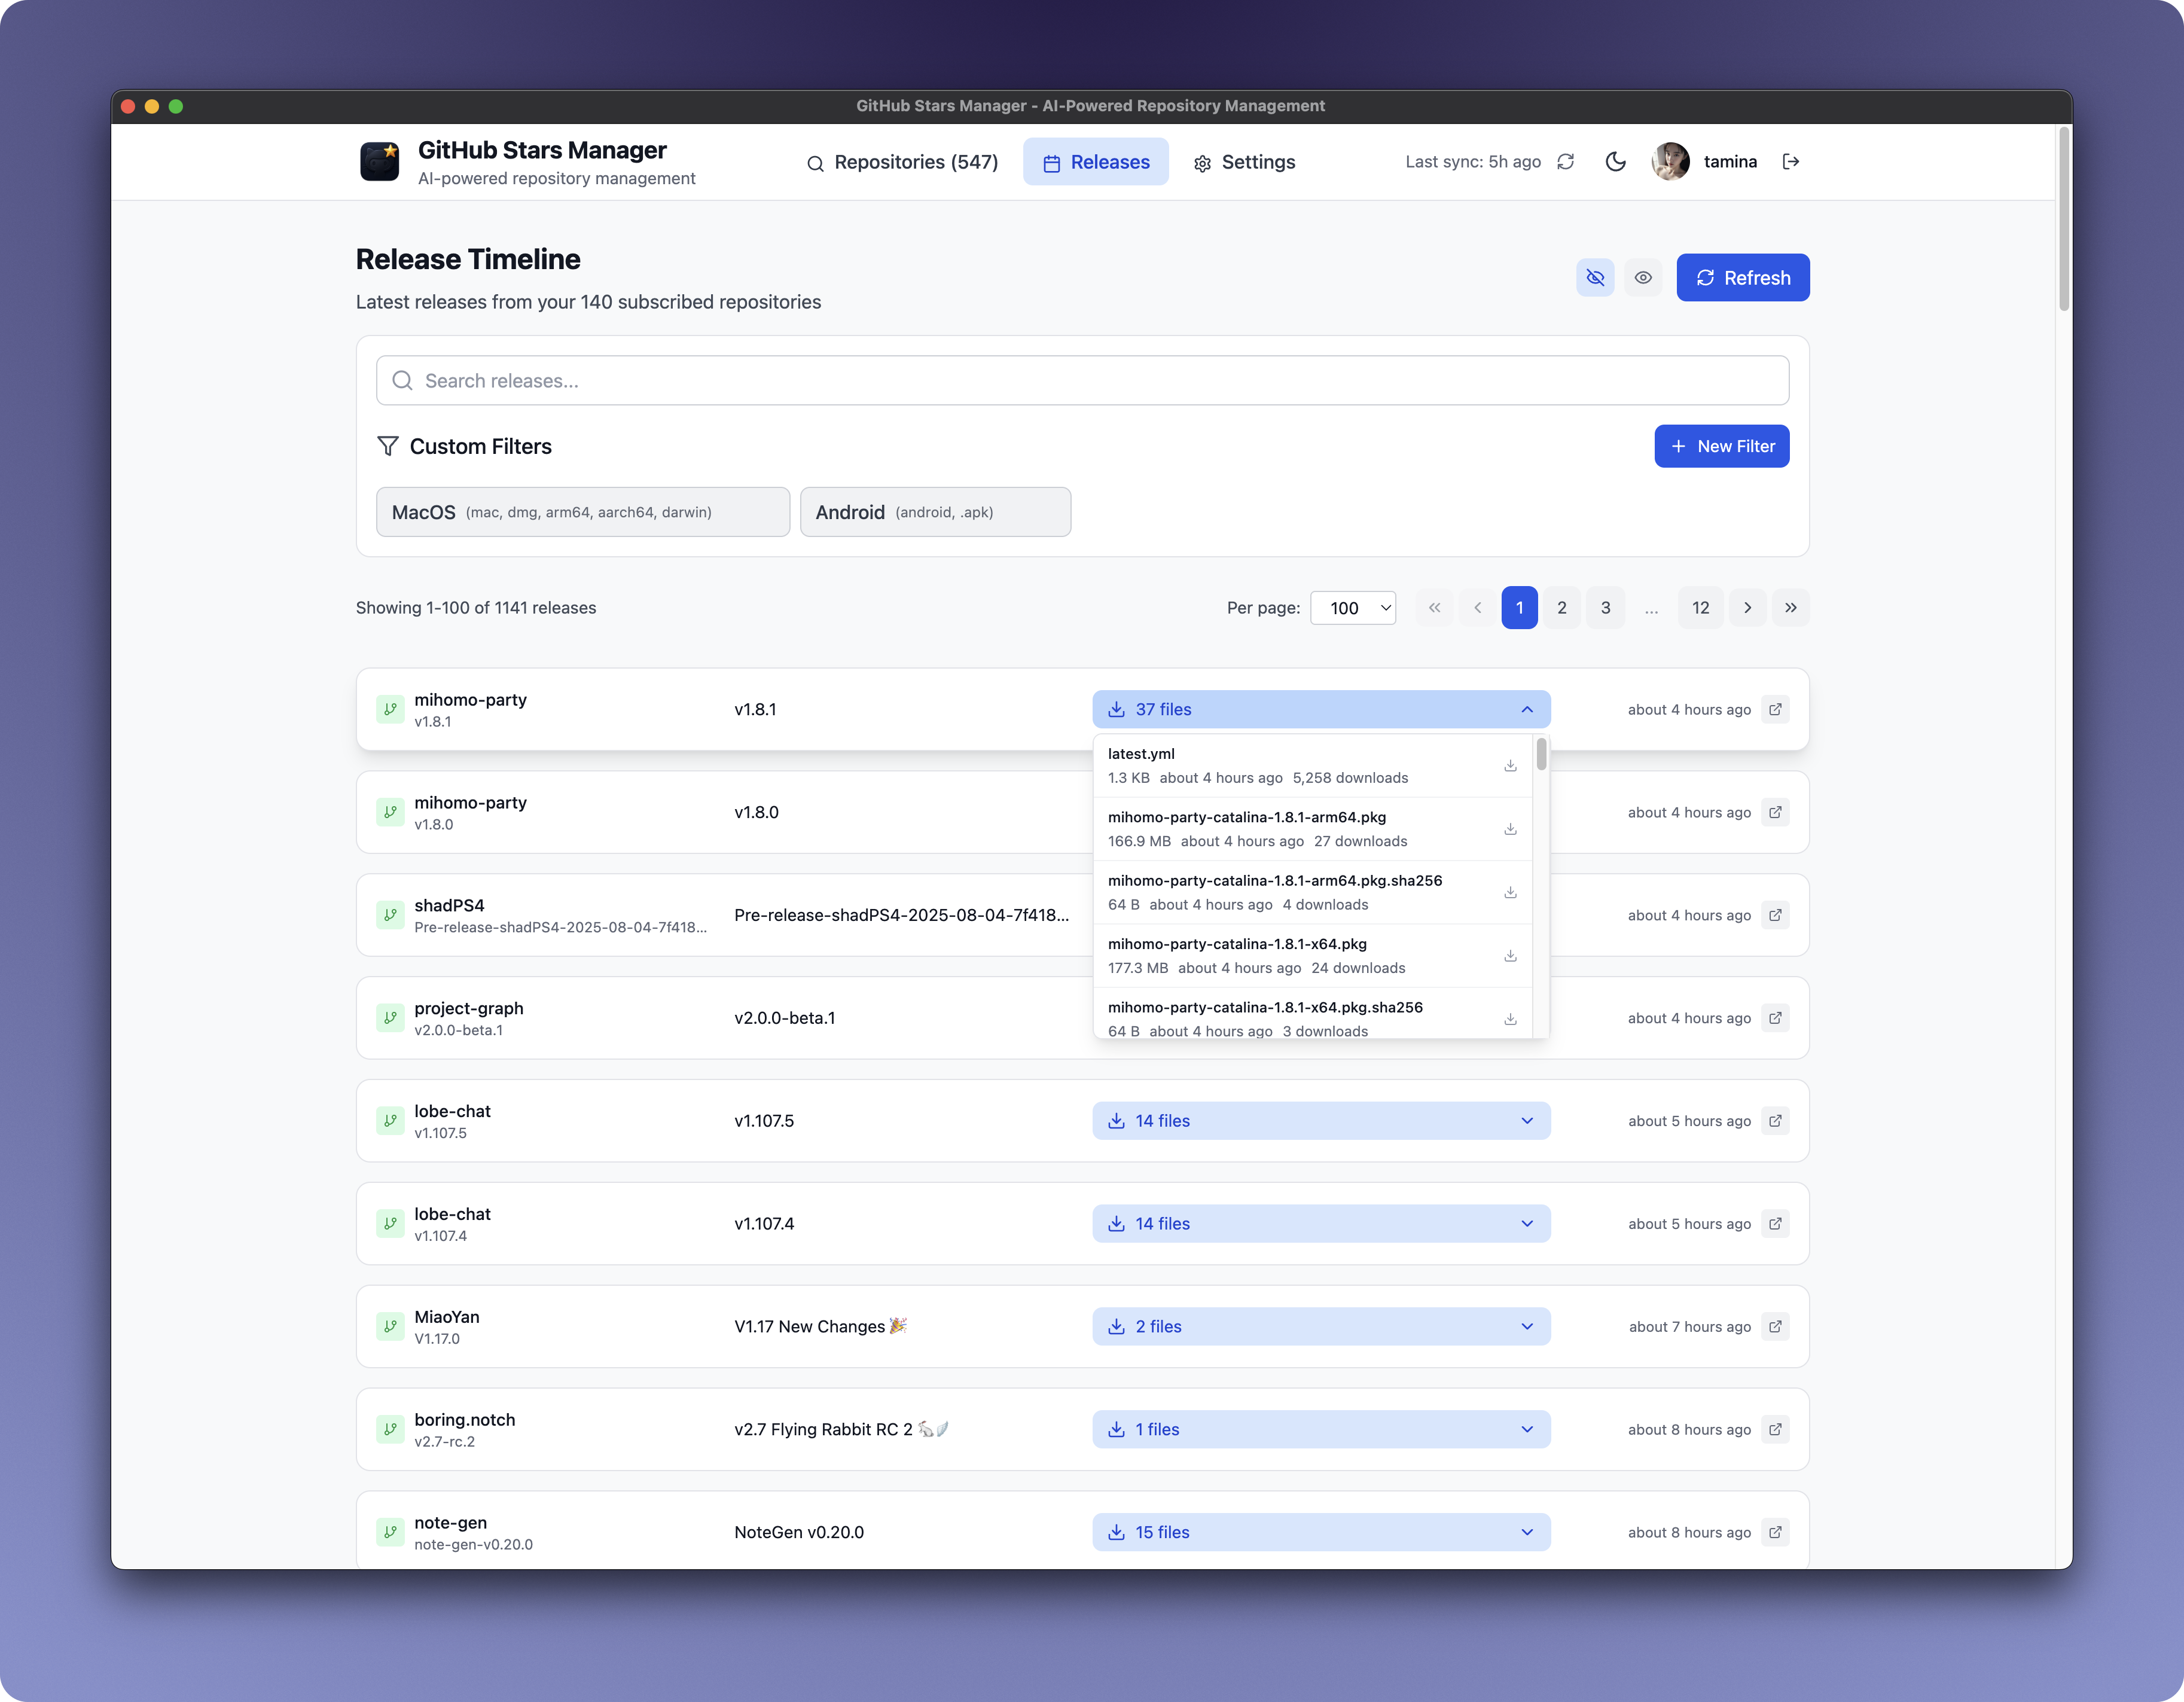Click the branch icon for project-graph
Viewport: 2184px width, 1702px height.
390,1018
